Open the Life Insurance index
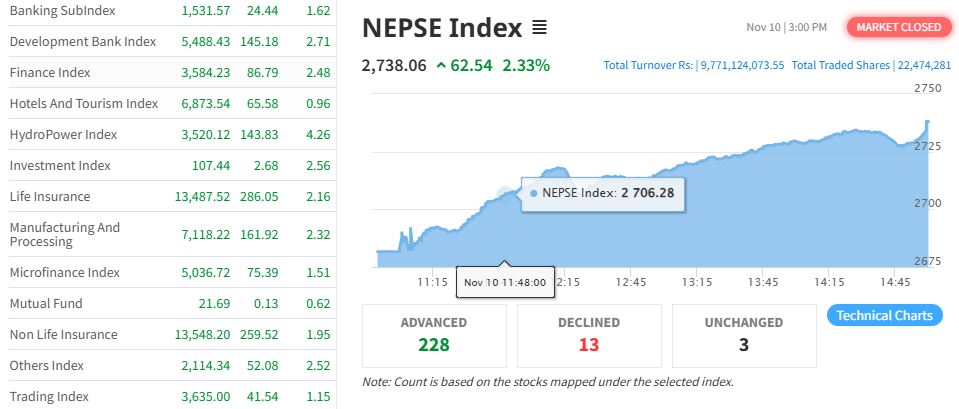 point(50,196)
